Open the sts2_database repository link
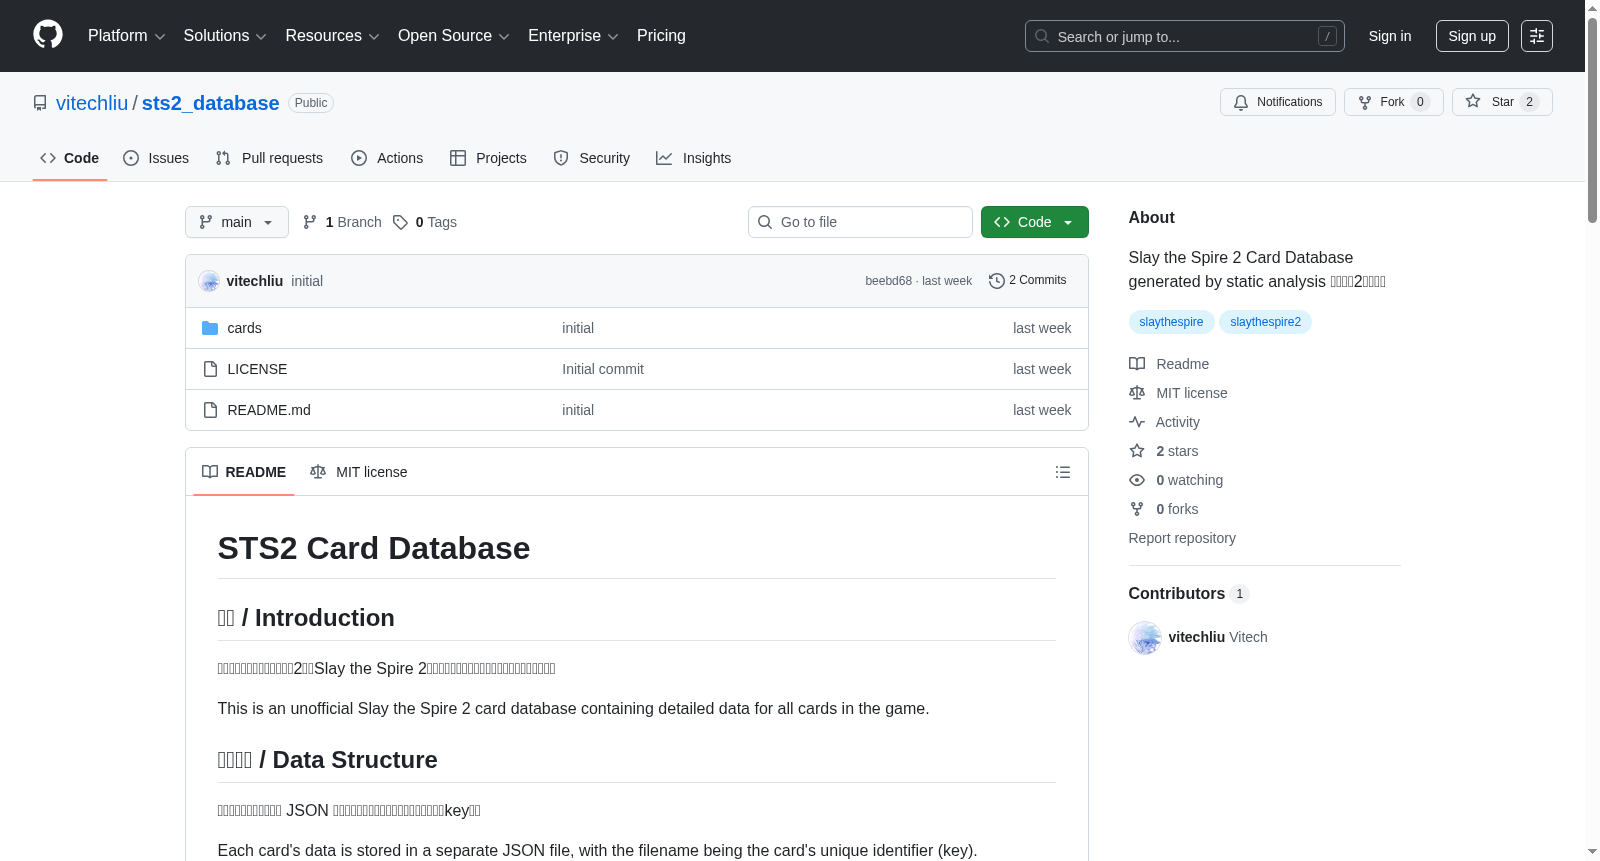This screenshot has height=861, width=1600. tap(210, 103)
